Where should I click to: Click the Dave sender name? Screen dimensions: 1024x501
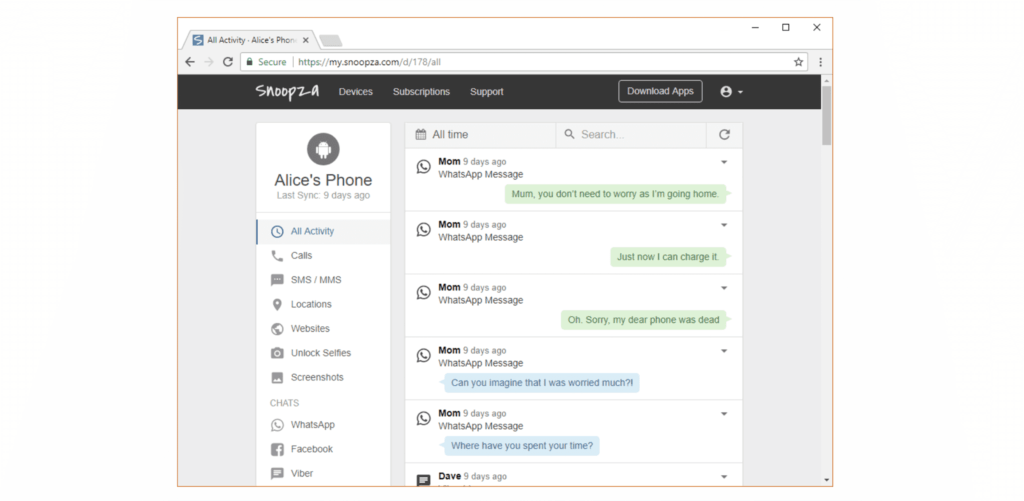coord(449,476)
